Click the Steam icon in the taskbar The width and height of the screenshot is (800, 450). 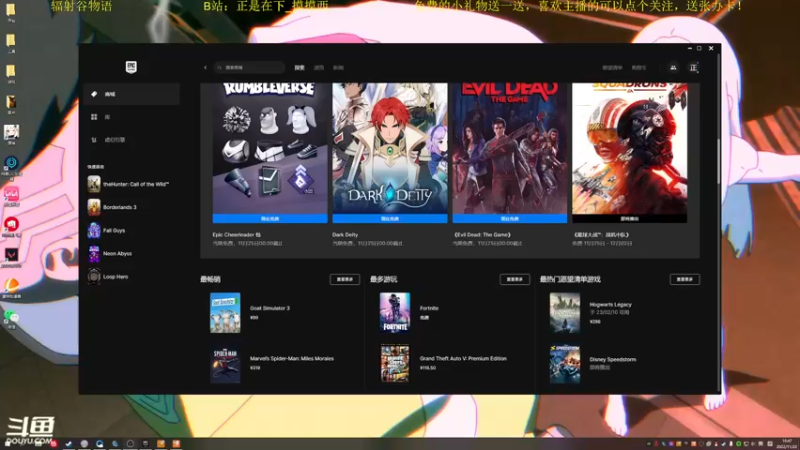pyautogui.click(x=69, y=444)
